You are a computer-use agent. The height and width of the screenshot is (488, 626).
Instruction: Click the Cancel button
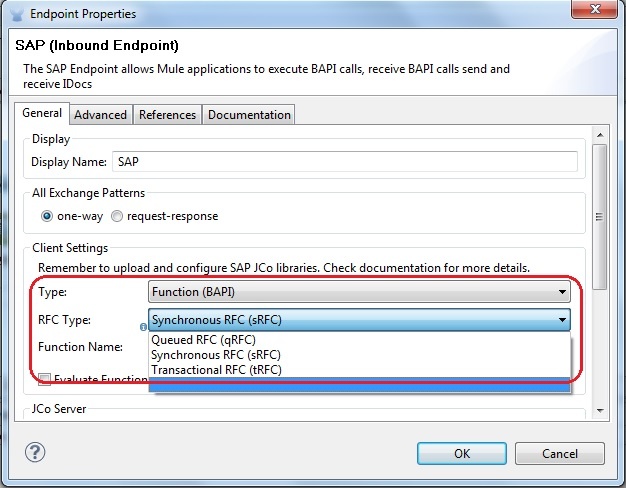(560, 453)
